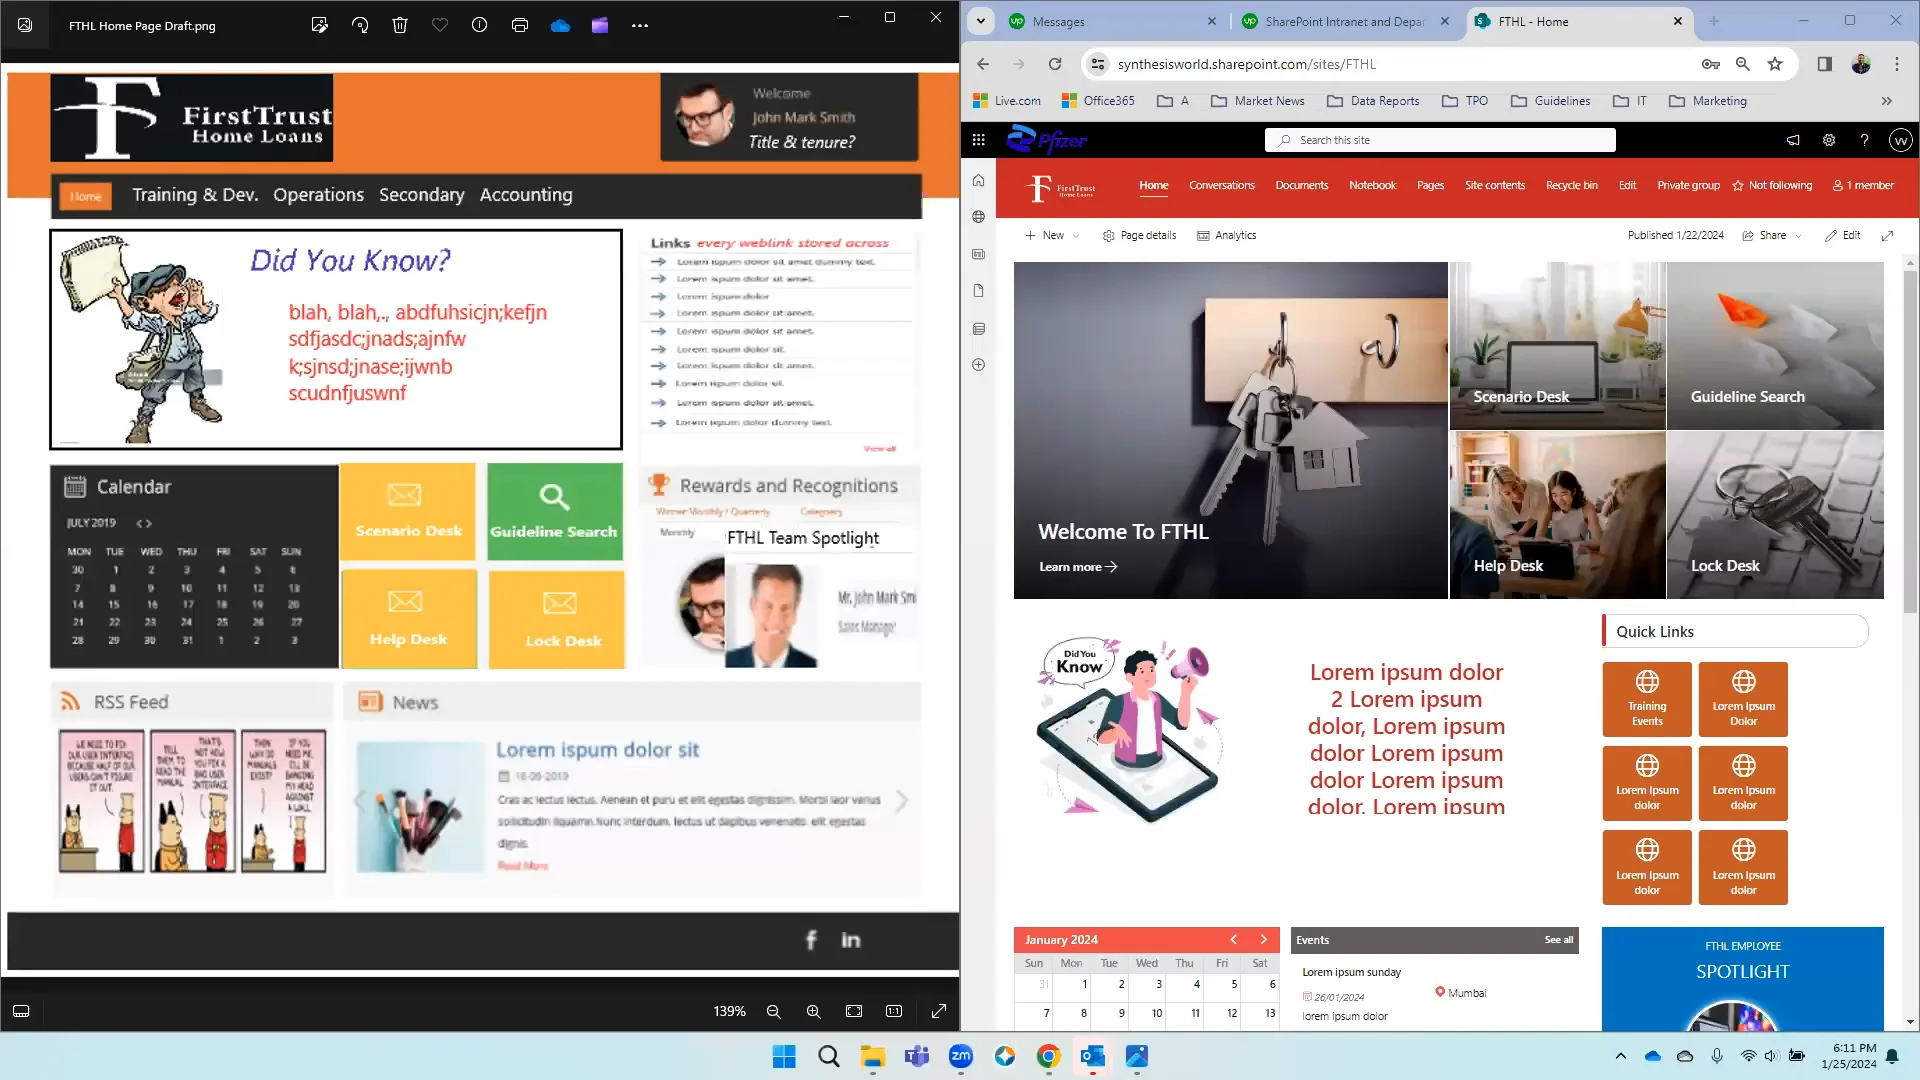
Task: Click the 139% zoom level value
Action: (729, 1012)
